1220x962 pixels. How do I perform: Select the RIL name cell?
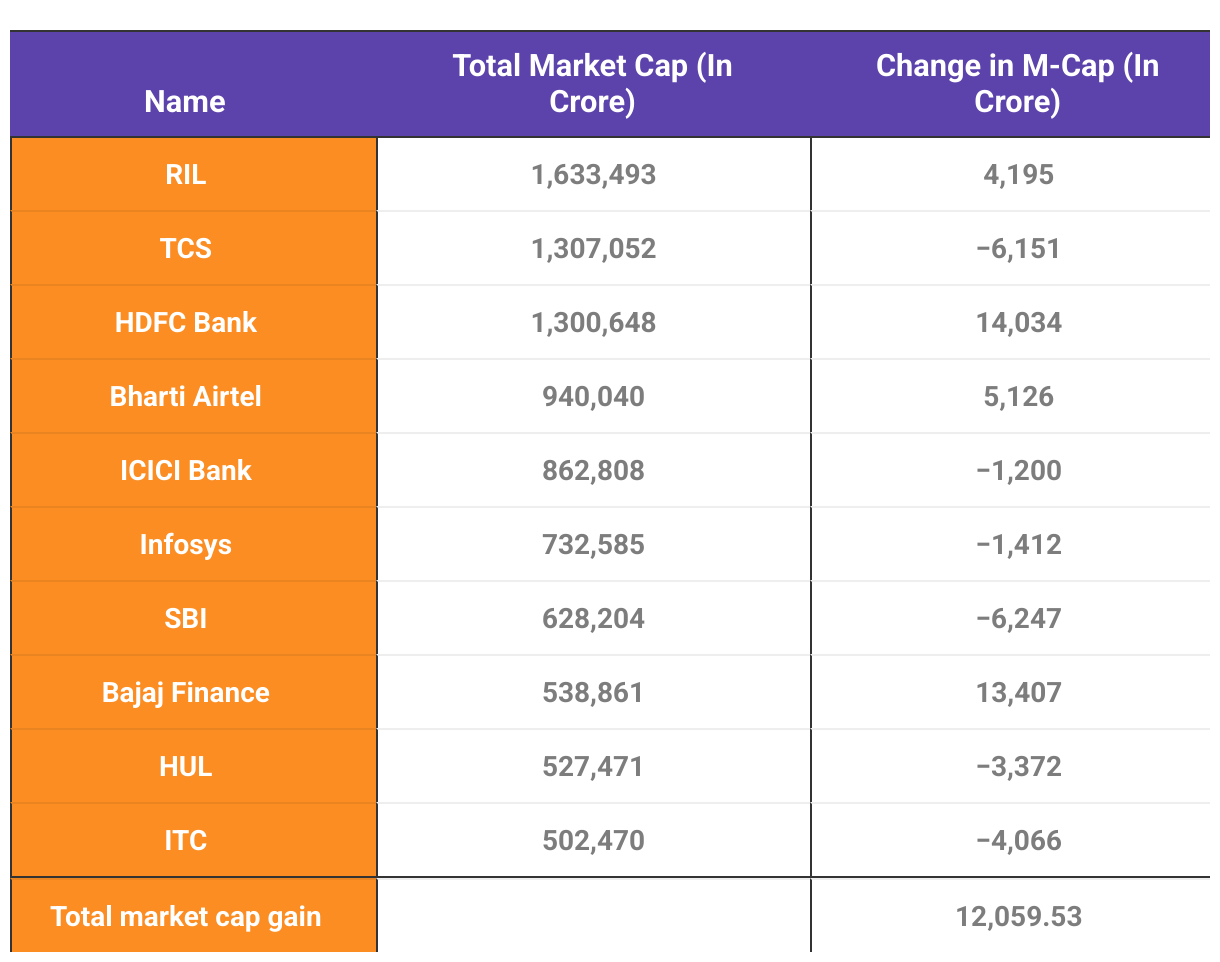186,175
